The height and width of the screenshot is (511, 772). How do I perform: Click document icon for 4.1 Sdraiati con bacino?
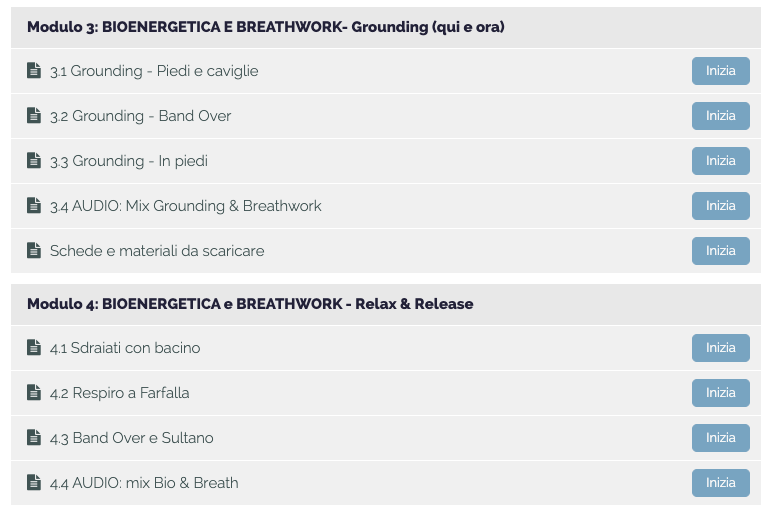(x=33, y=347)
